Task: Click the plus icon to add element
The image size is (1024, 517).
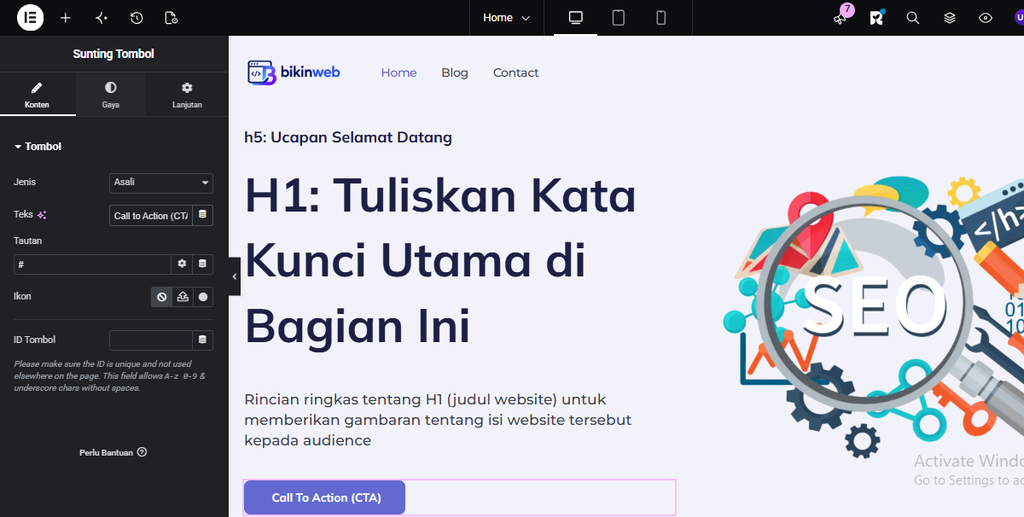Action: tap(65, 18)
